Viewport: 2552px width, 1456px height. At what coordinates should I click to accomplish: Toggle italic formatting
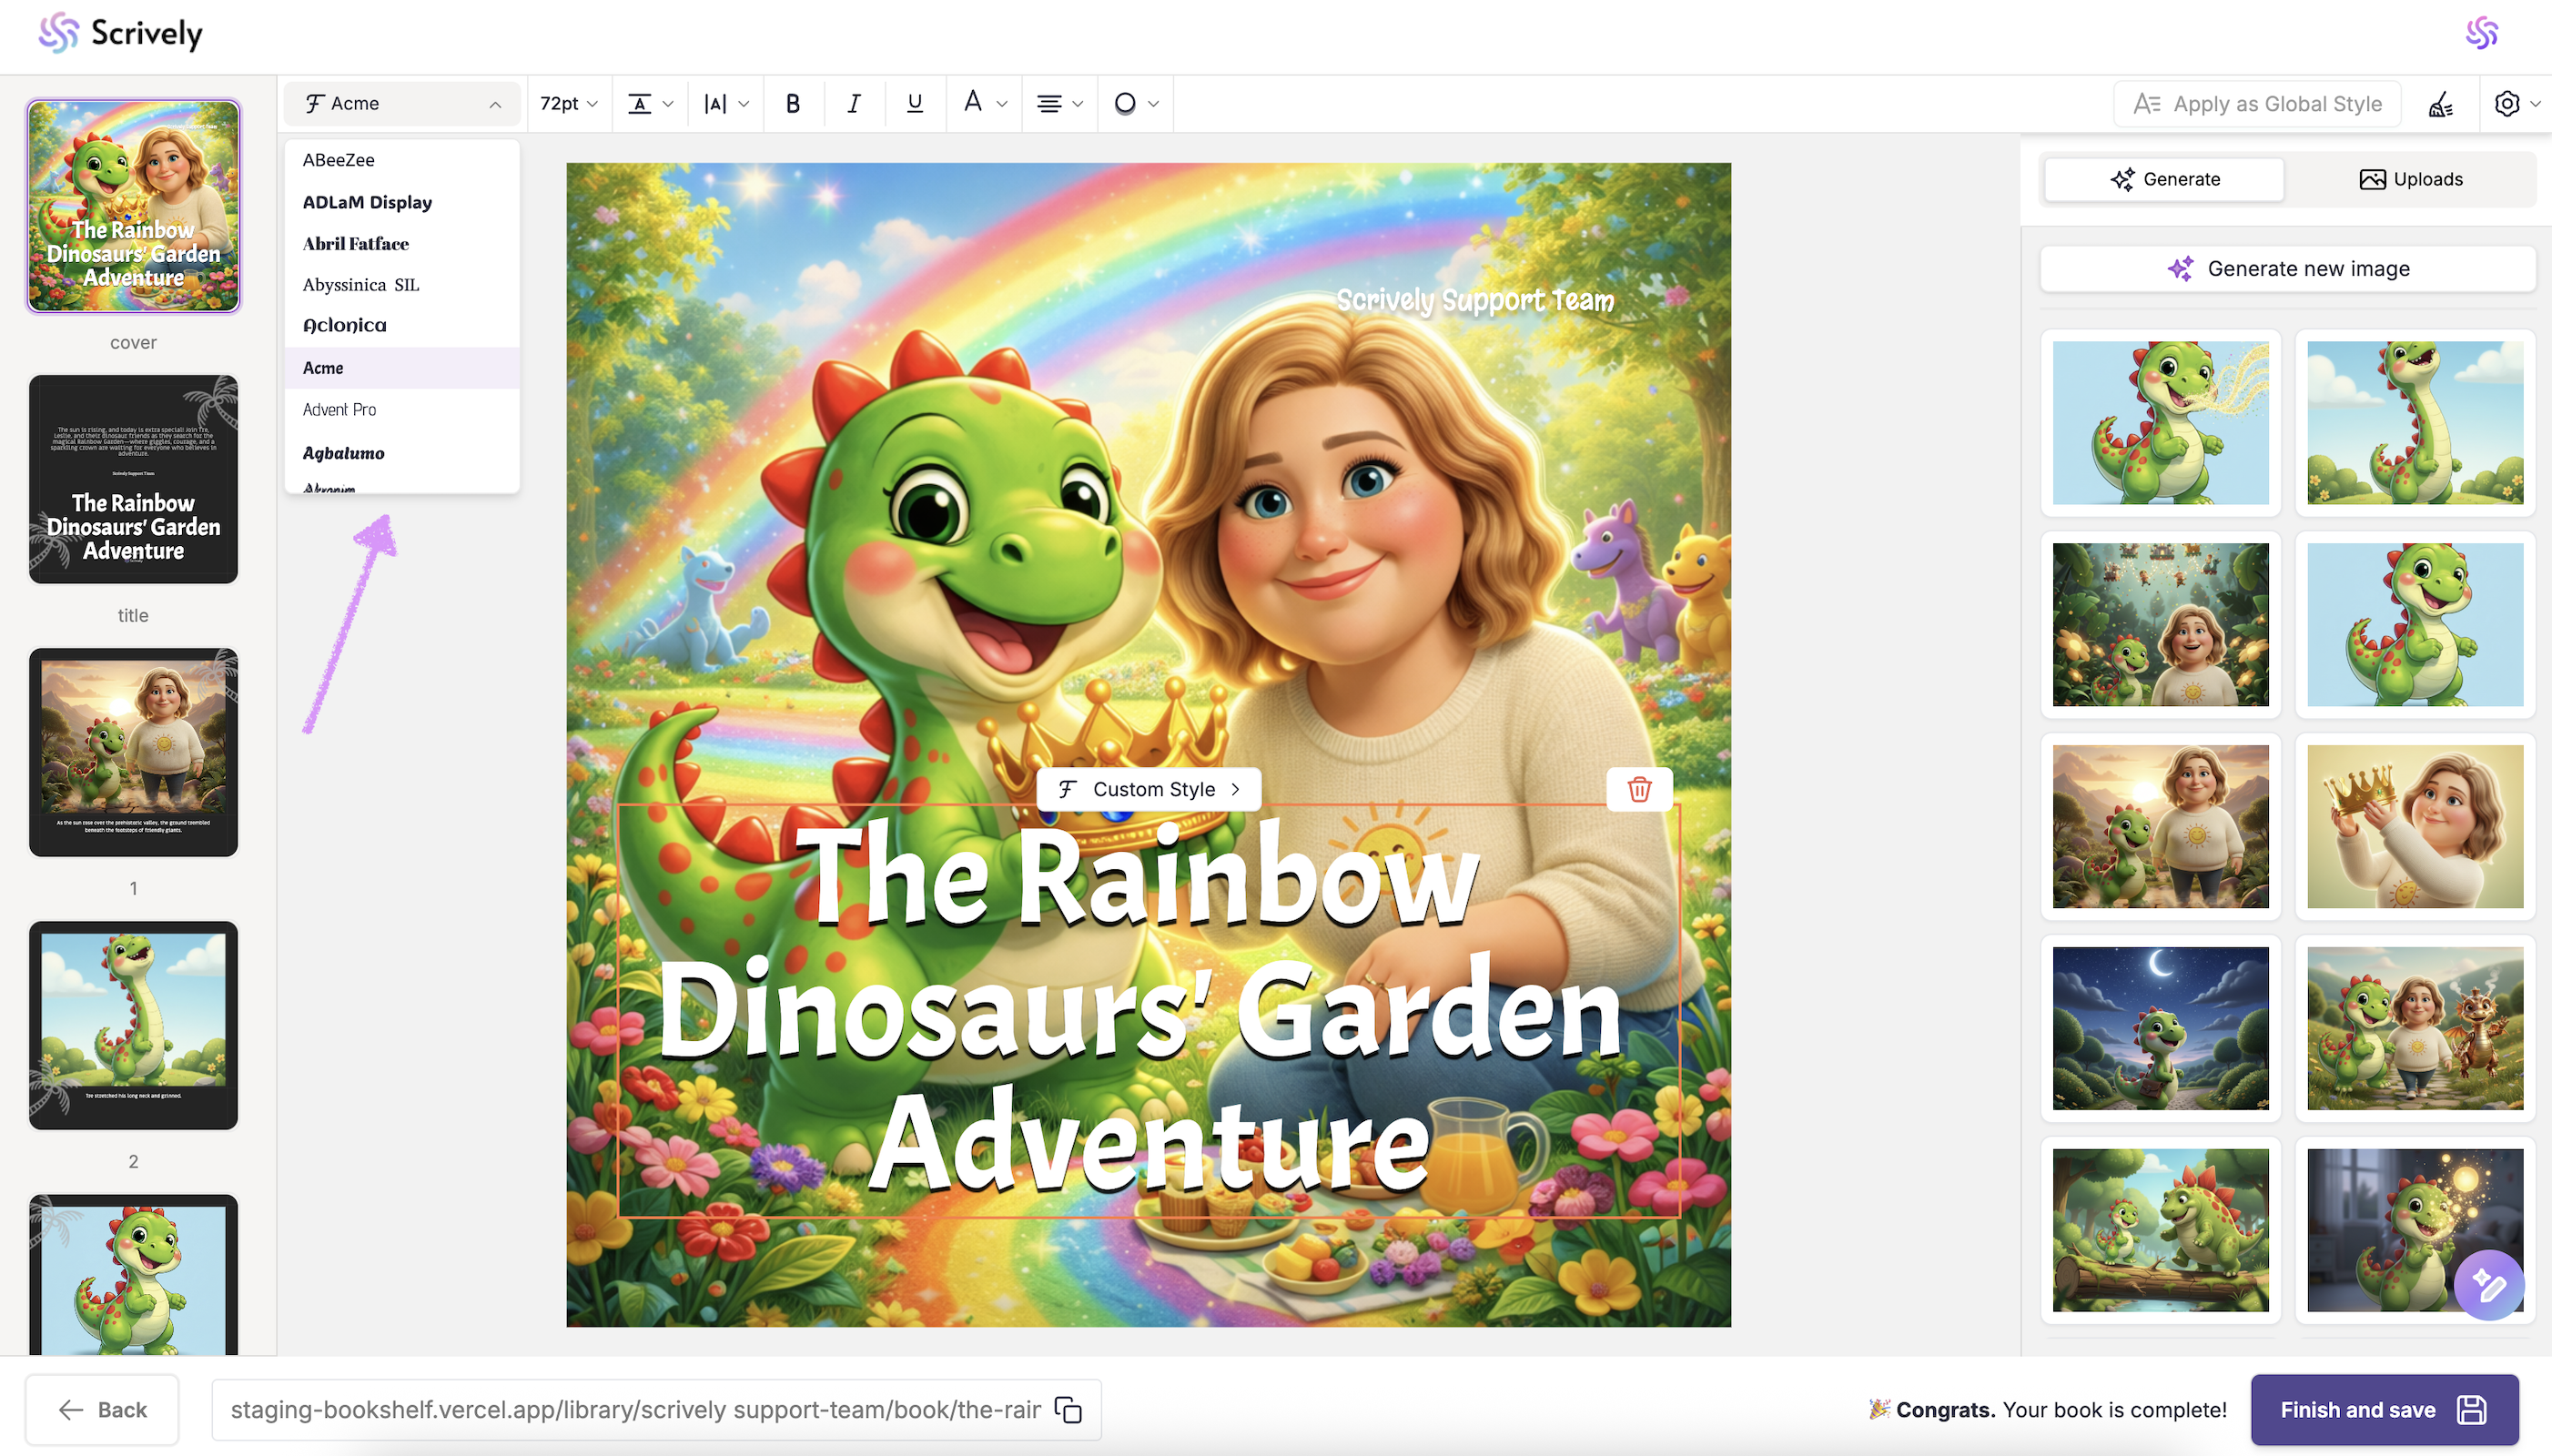pyautogui.click(x=853, y=103)
